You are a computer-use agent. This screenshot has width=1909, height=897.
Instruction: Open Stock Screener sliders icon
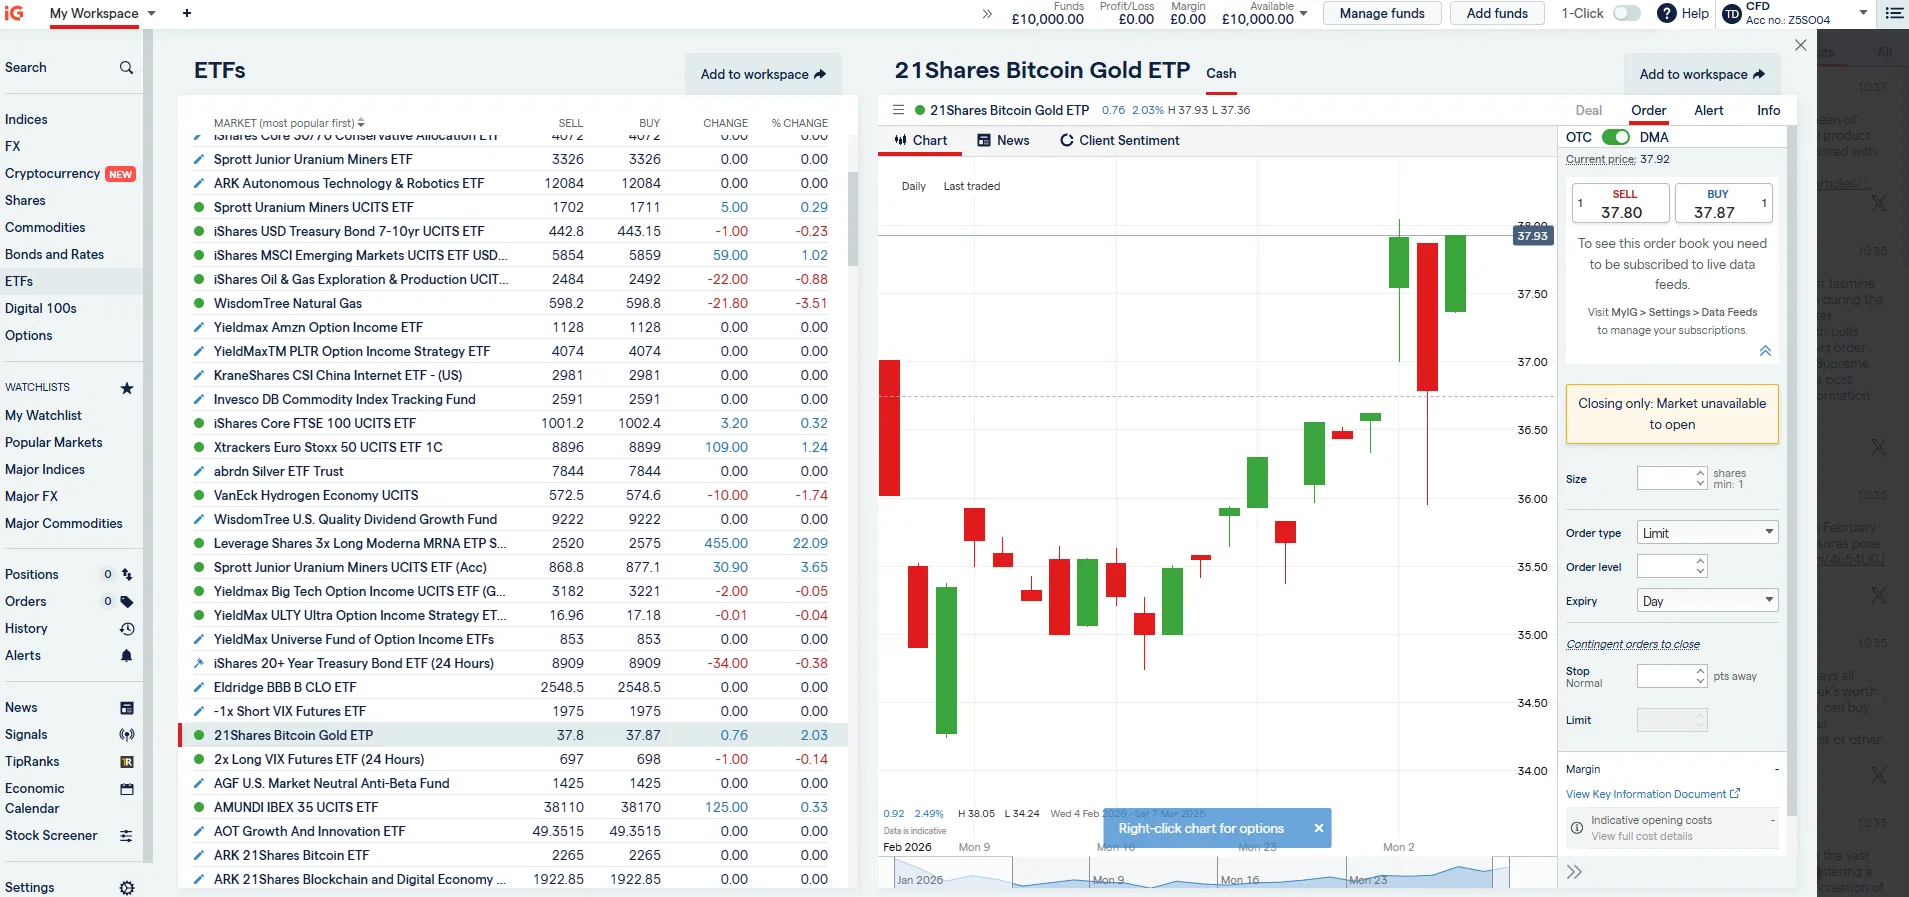pos(127,836)
